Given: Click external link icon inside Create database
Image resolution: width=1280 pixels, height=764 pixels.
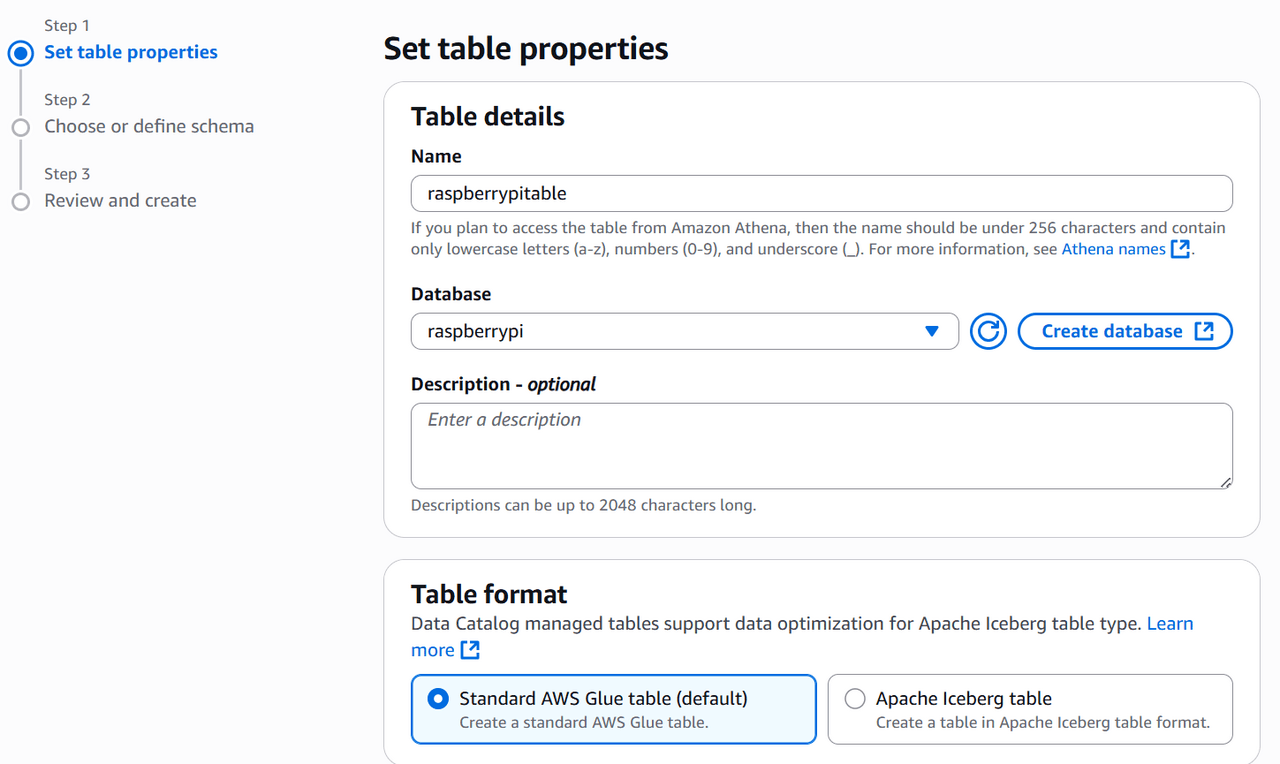Looking at the screenshot, I should 1204,332.
